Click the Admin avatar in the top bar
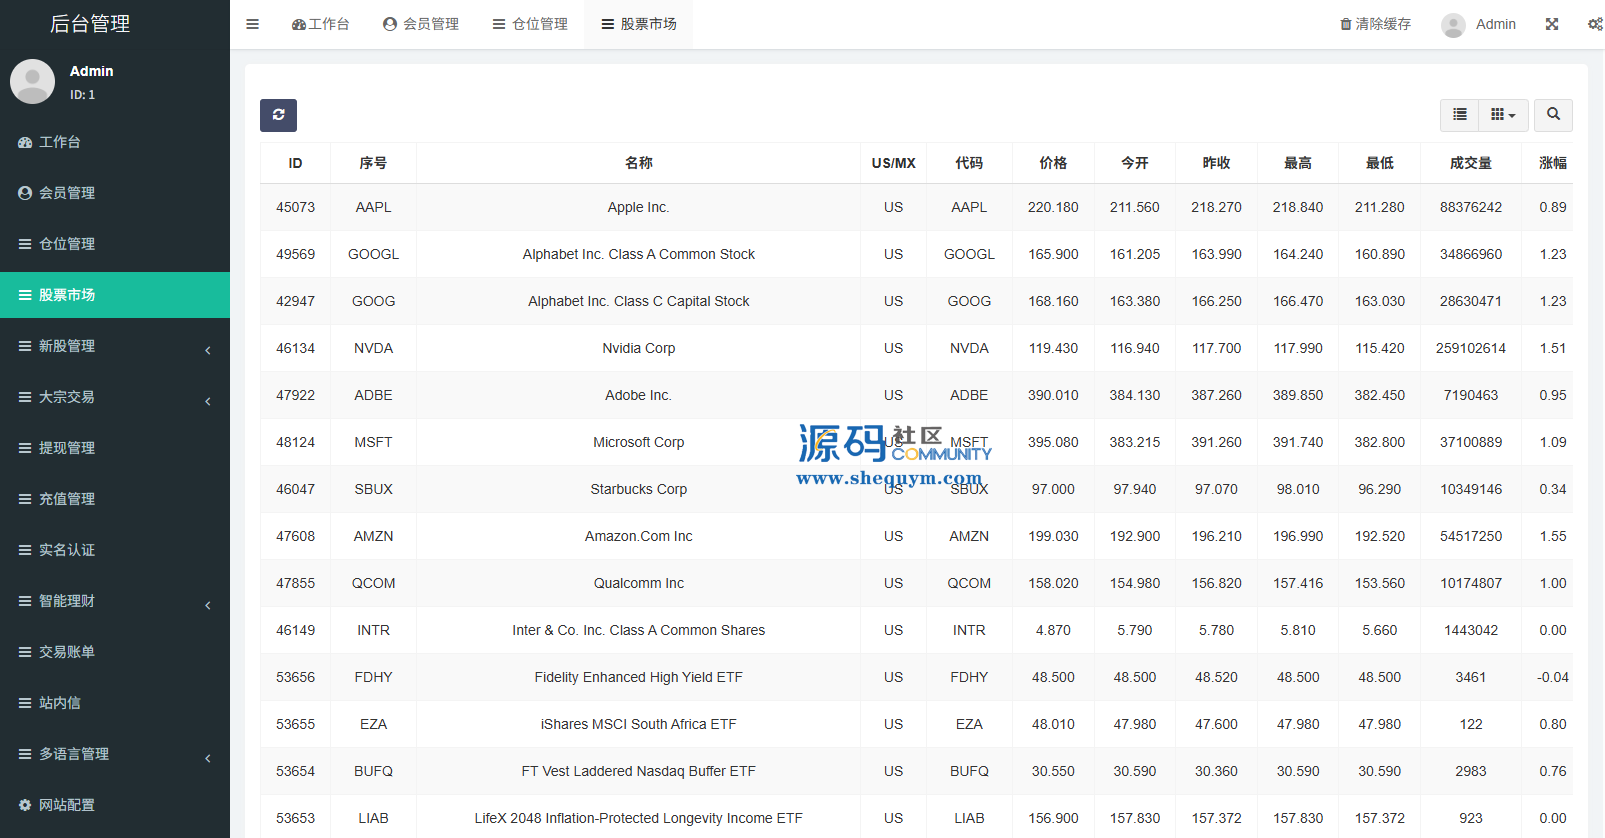Screen dimensions: 1605x838 tap(1453, 25)
